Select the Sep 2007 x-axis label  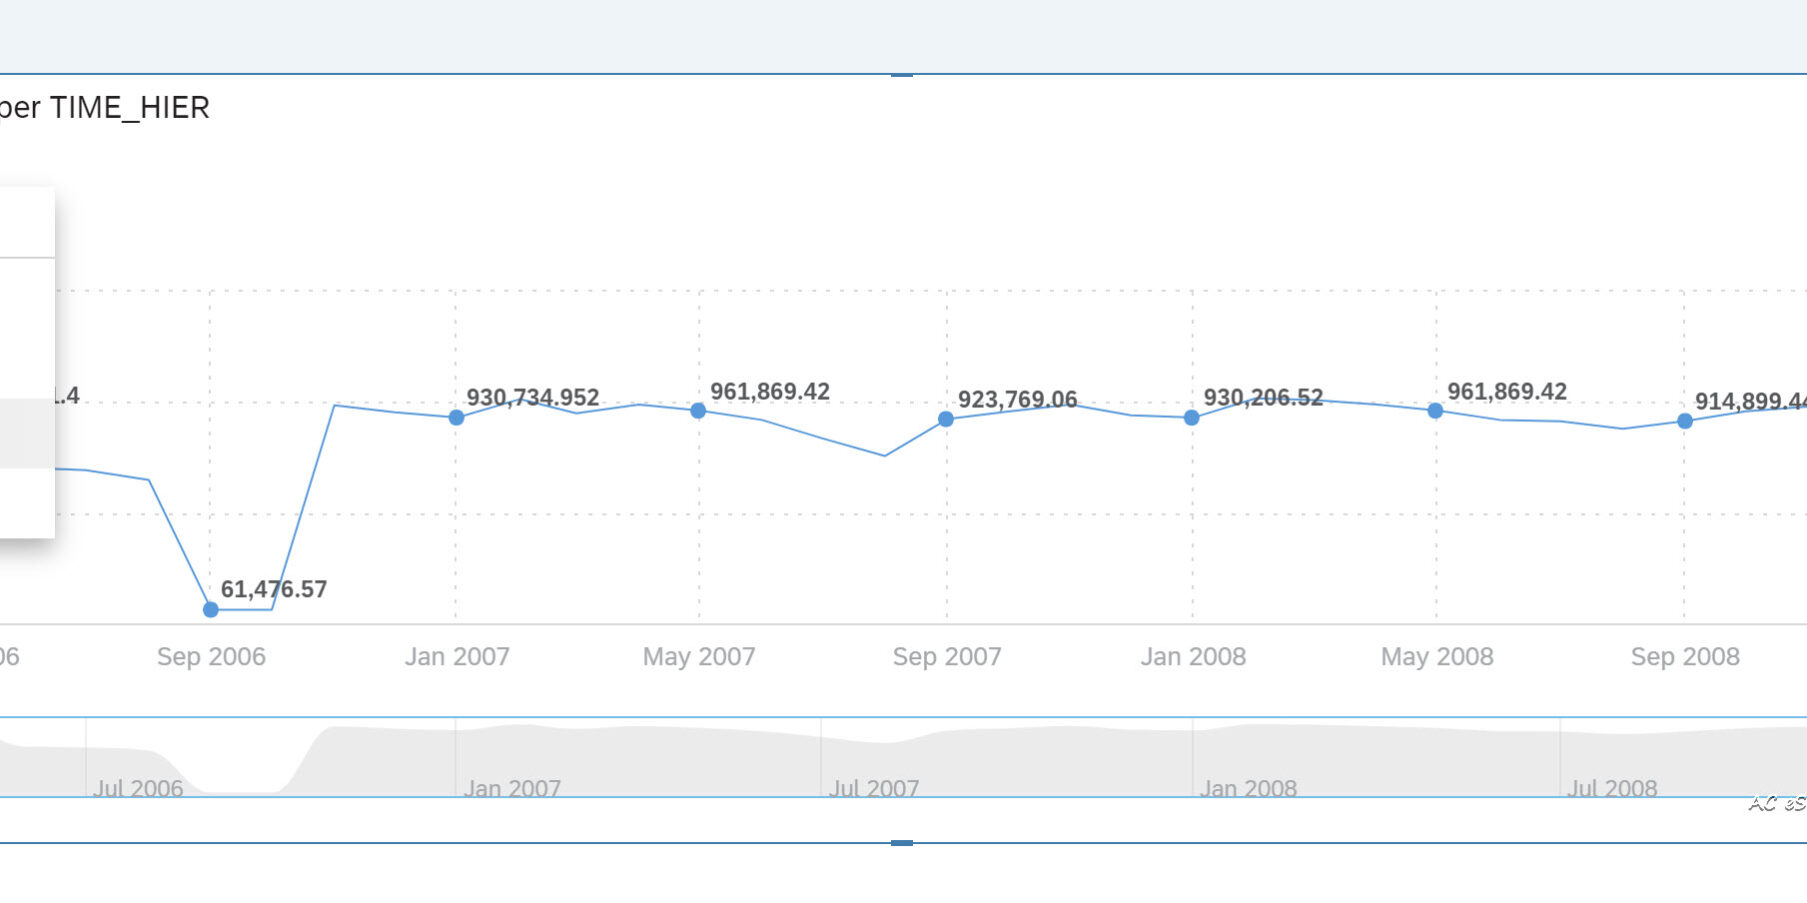(946, 657)
